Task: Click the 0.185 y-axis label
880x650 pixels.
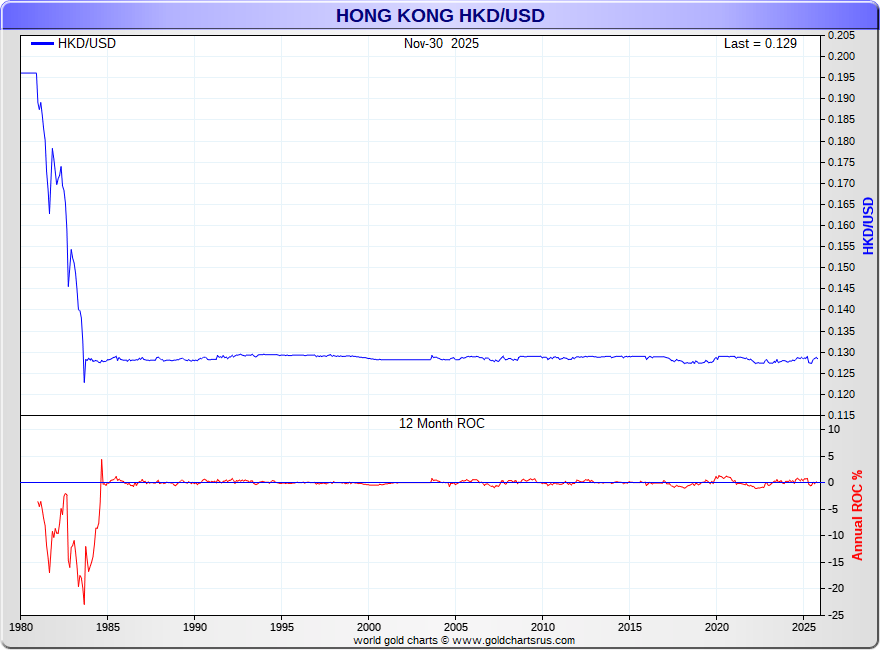Action: (841, 120)
